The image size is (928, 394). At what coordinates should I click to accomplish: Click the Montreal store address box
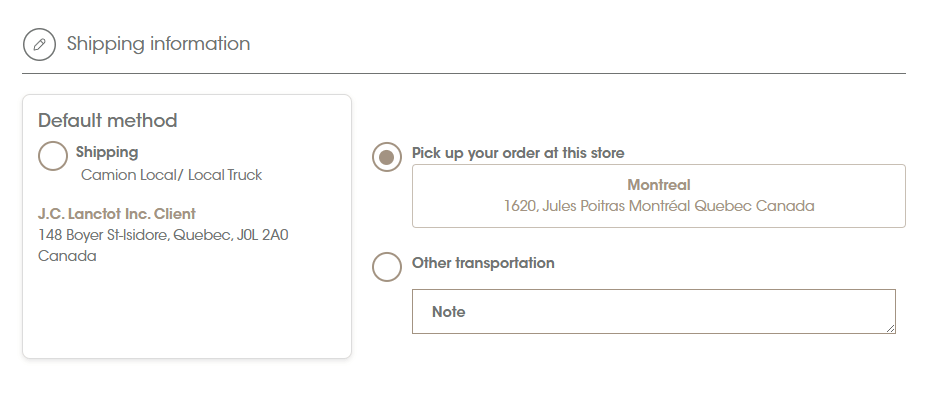pos(659,196)
